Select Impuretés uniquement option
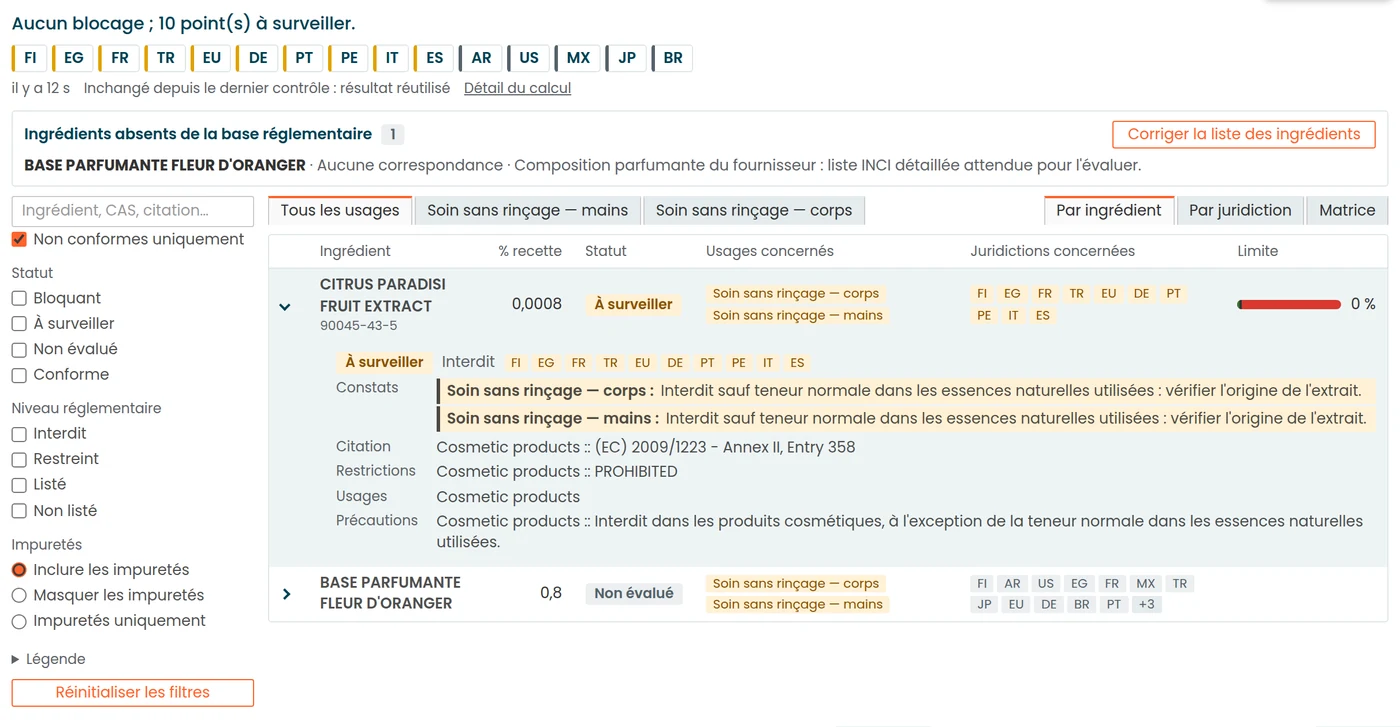 click(x=18, y=621)
